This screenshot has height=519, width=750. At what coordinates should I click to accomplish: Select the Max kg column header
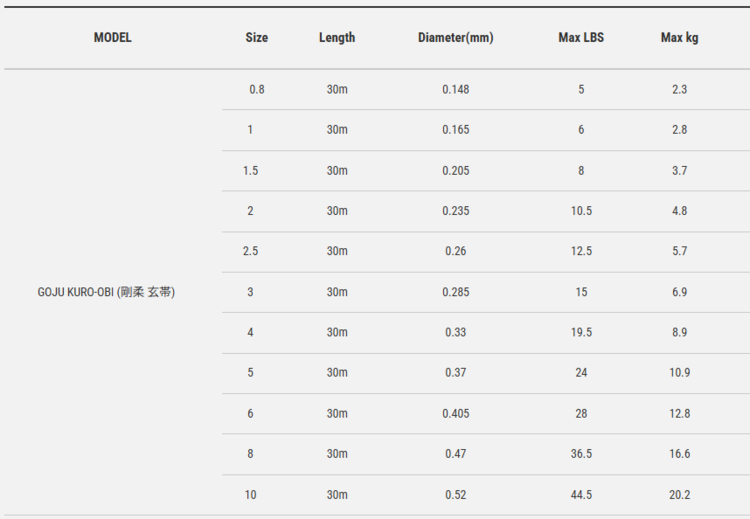(680, 38)
